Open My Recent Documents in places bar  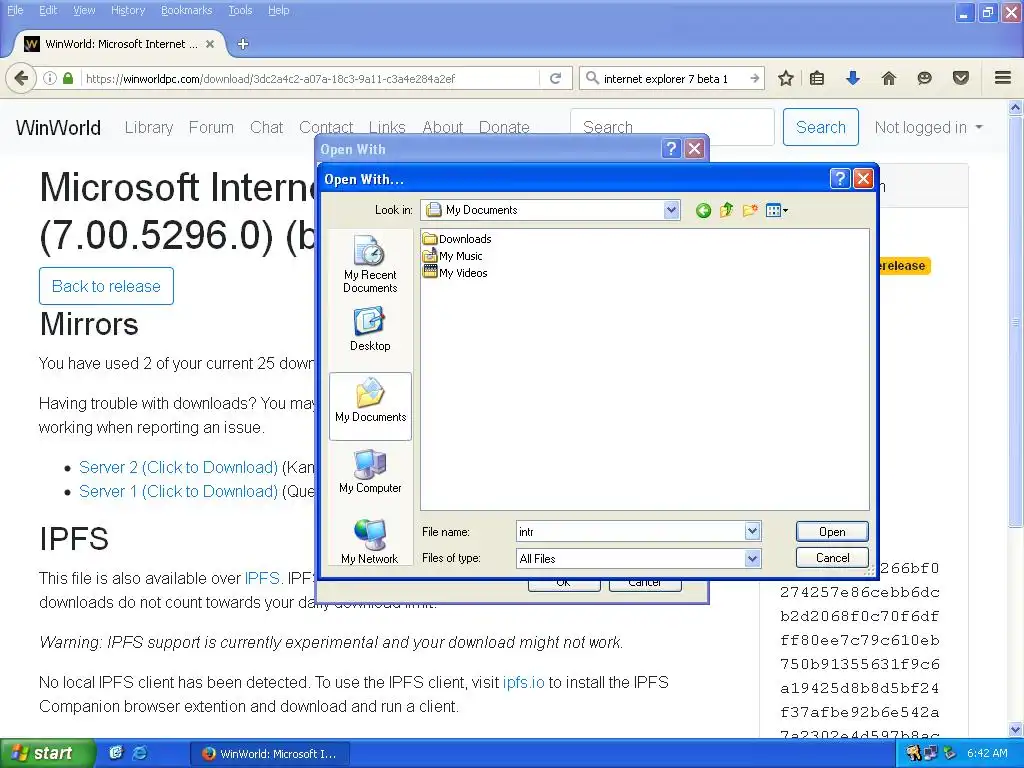pyautogui.click(x=370, y=264)
